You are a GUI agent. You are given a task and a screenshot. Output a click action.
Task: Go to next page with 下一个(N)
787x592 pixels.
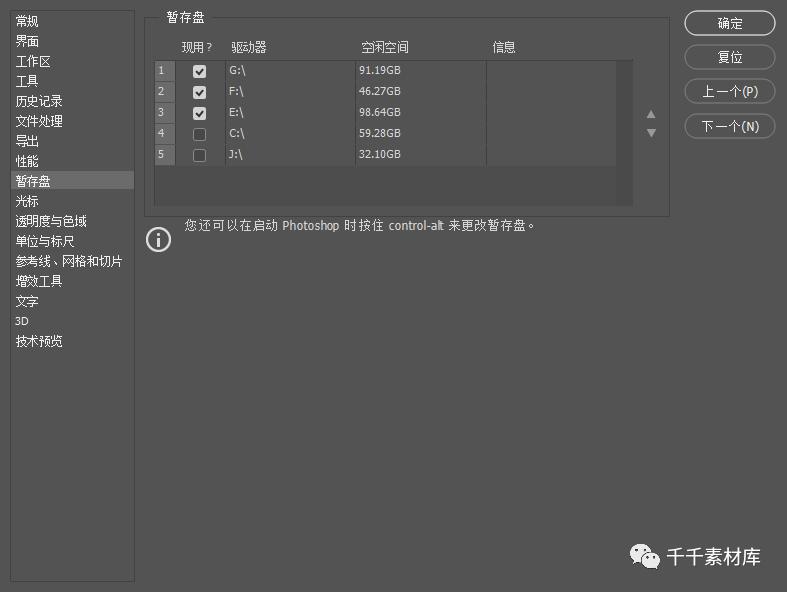pos(730,126)
